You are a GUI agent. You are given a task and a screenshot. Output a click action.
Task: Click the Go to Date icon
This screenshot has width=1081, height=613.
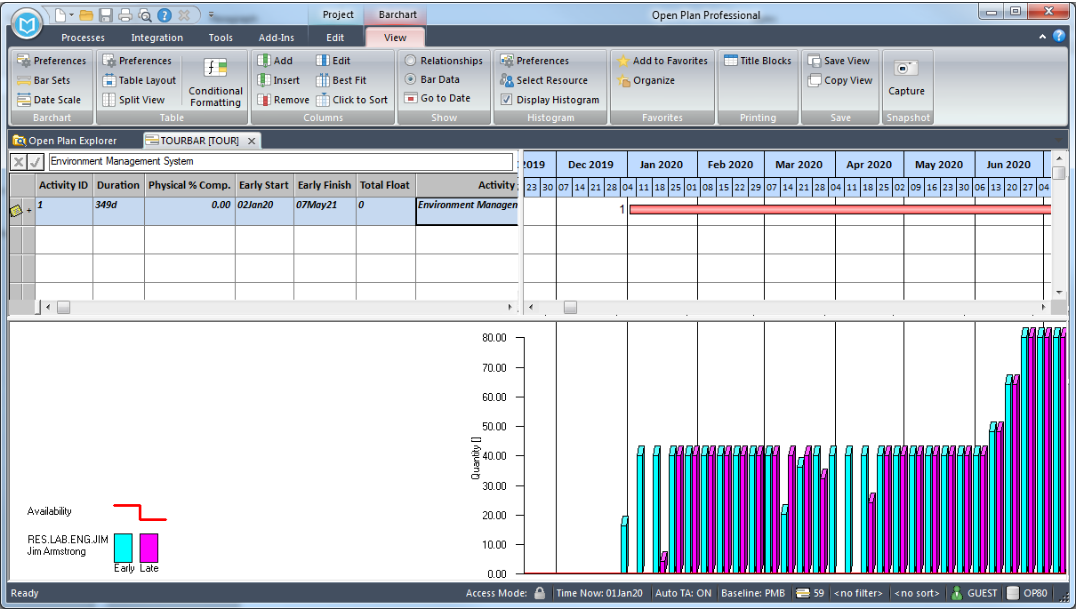tap(411, 99)
